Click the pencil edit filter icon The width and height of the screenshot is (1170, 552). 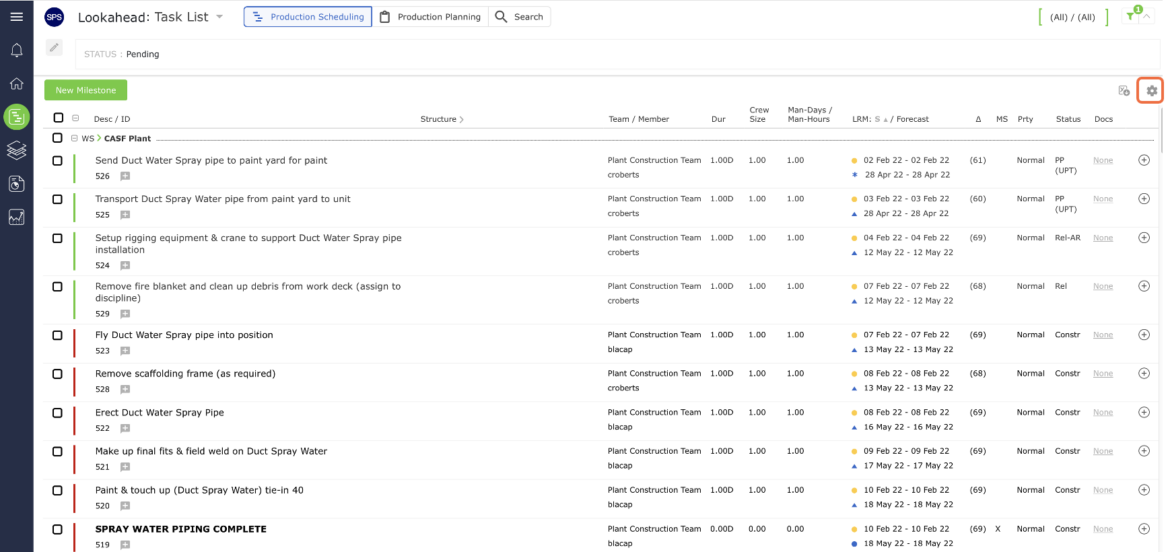coord(54,48)
